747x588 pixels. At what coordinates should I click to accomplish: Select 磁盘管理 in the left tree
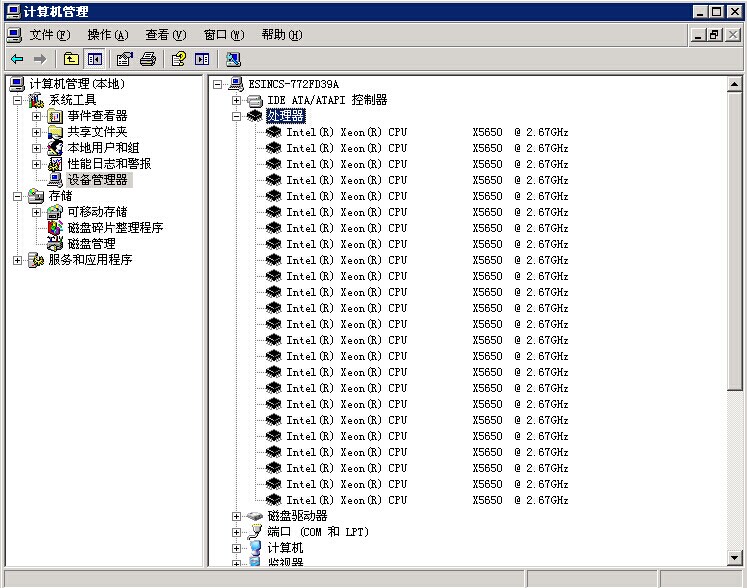point(91,244)
